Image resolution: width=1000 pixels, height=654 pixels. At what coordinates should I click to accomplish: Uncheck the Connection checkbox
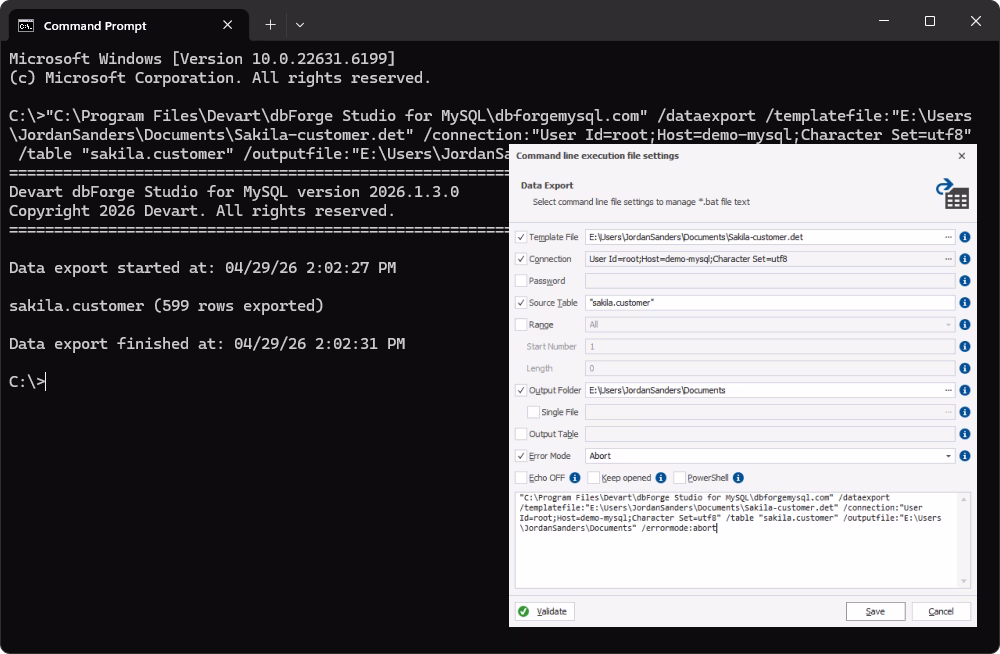coord(521,259)
